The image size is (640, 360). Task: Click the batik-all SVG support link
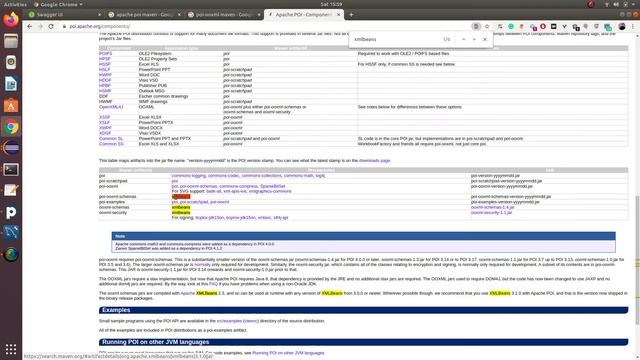pos(213,191)
